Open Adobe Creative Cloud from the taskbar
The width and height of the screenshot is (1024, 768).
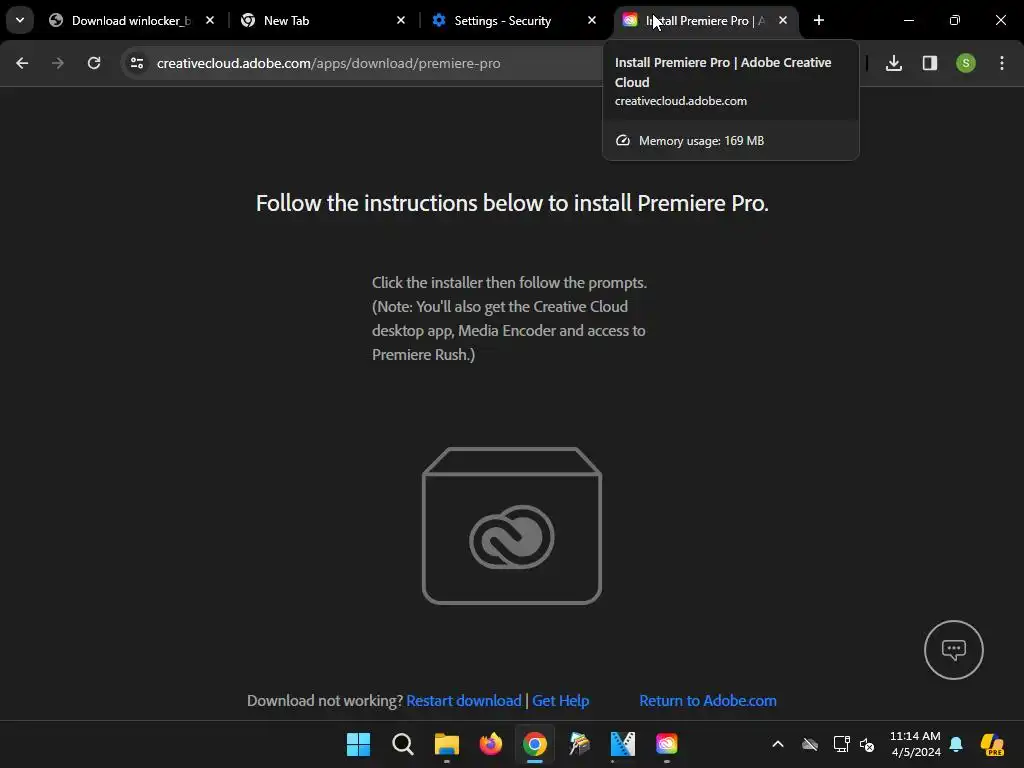pos(667,744)
